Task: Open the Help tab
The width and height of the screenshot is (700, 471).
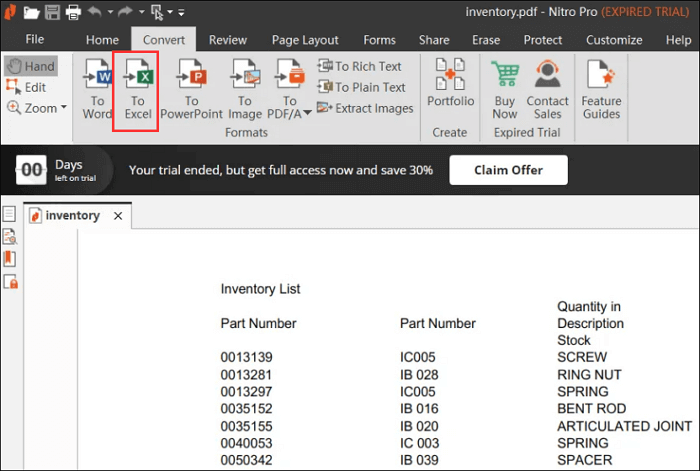Action: [x=679, y=40]
